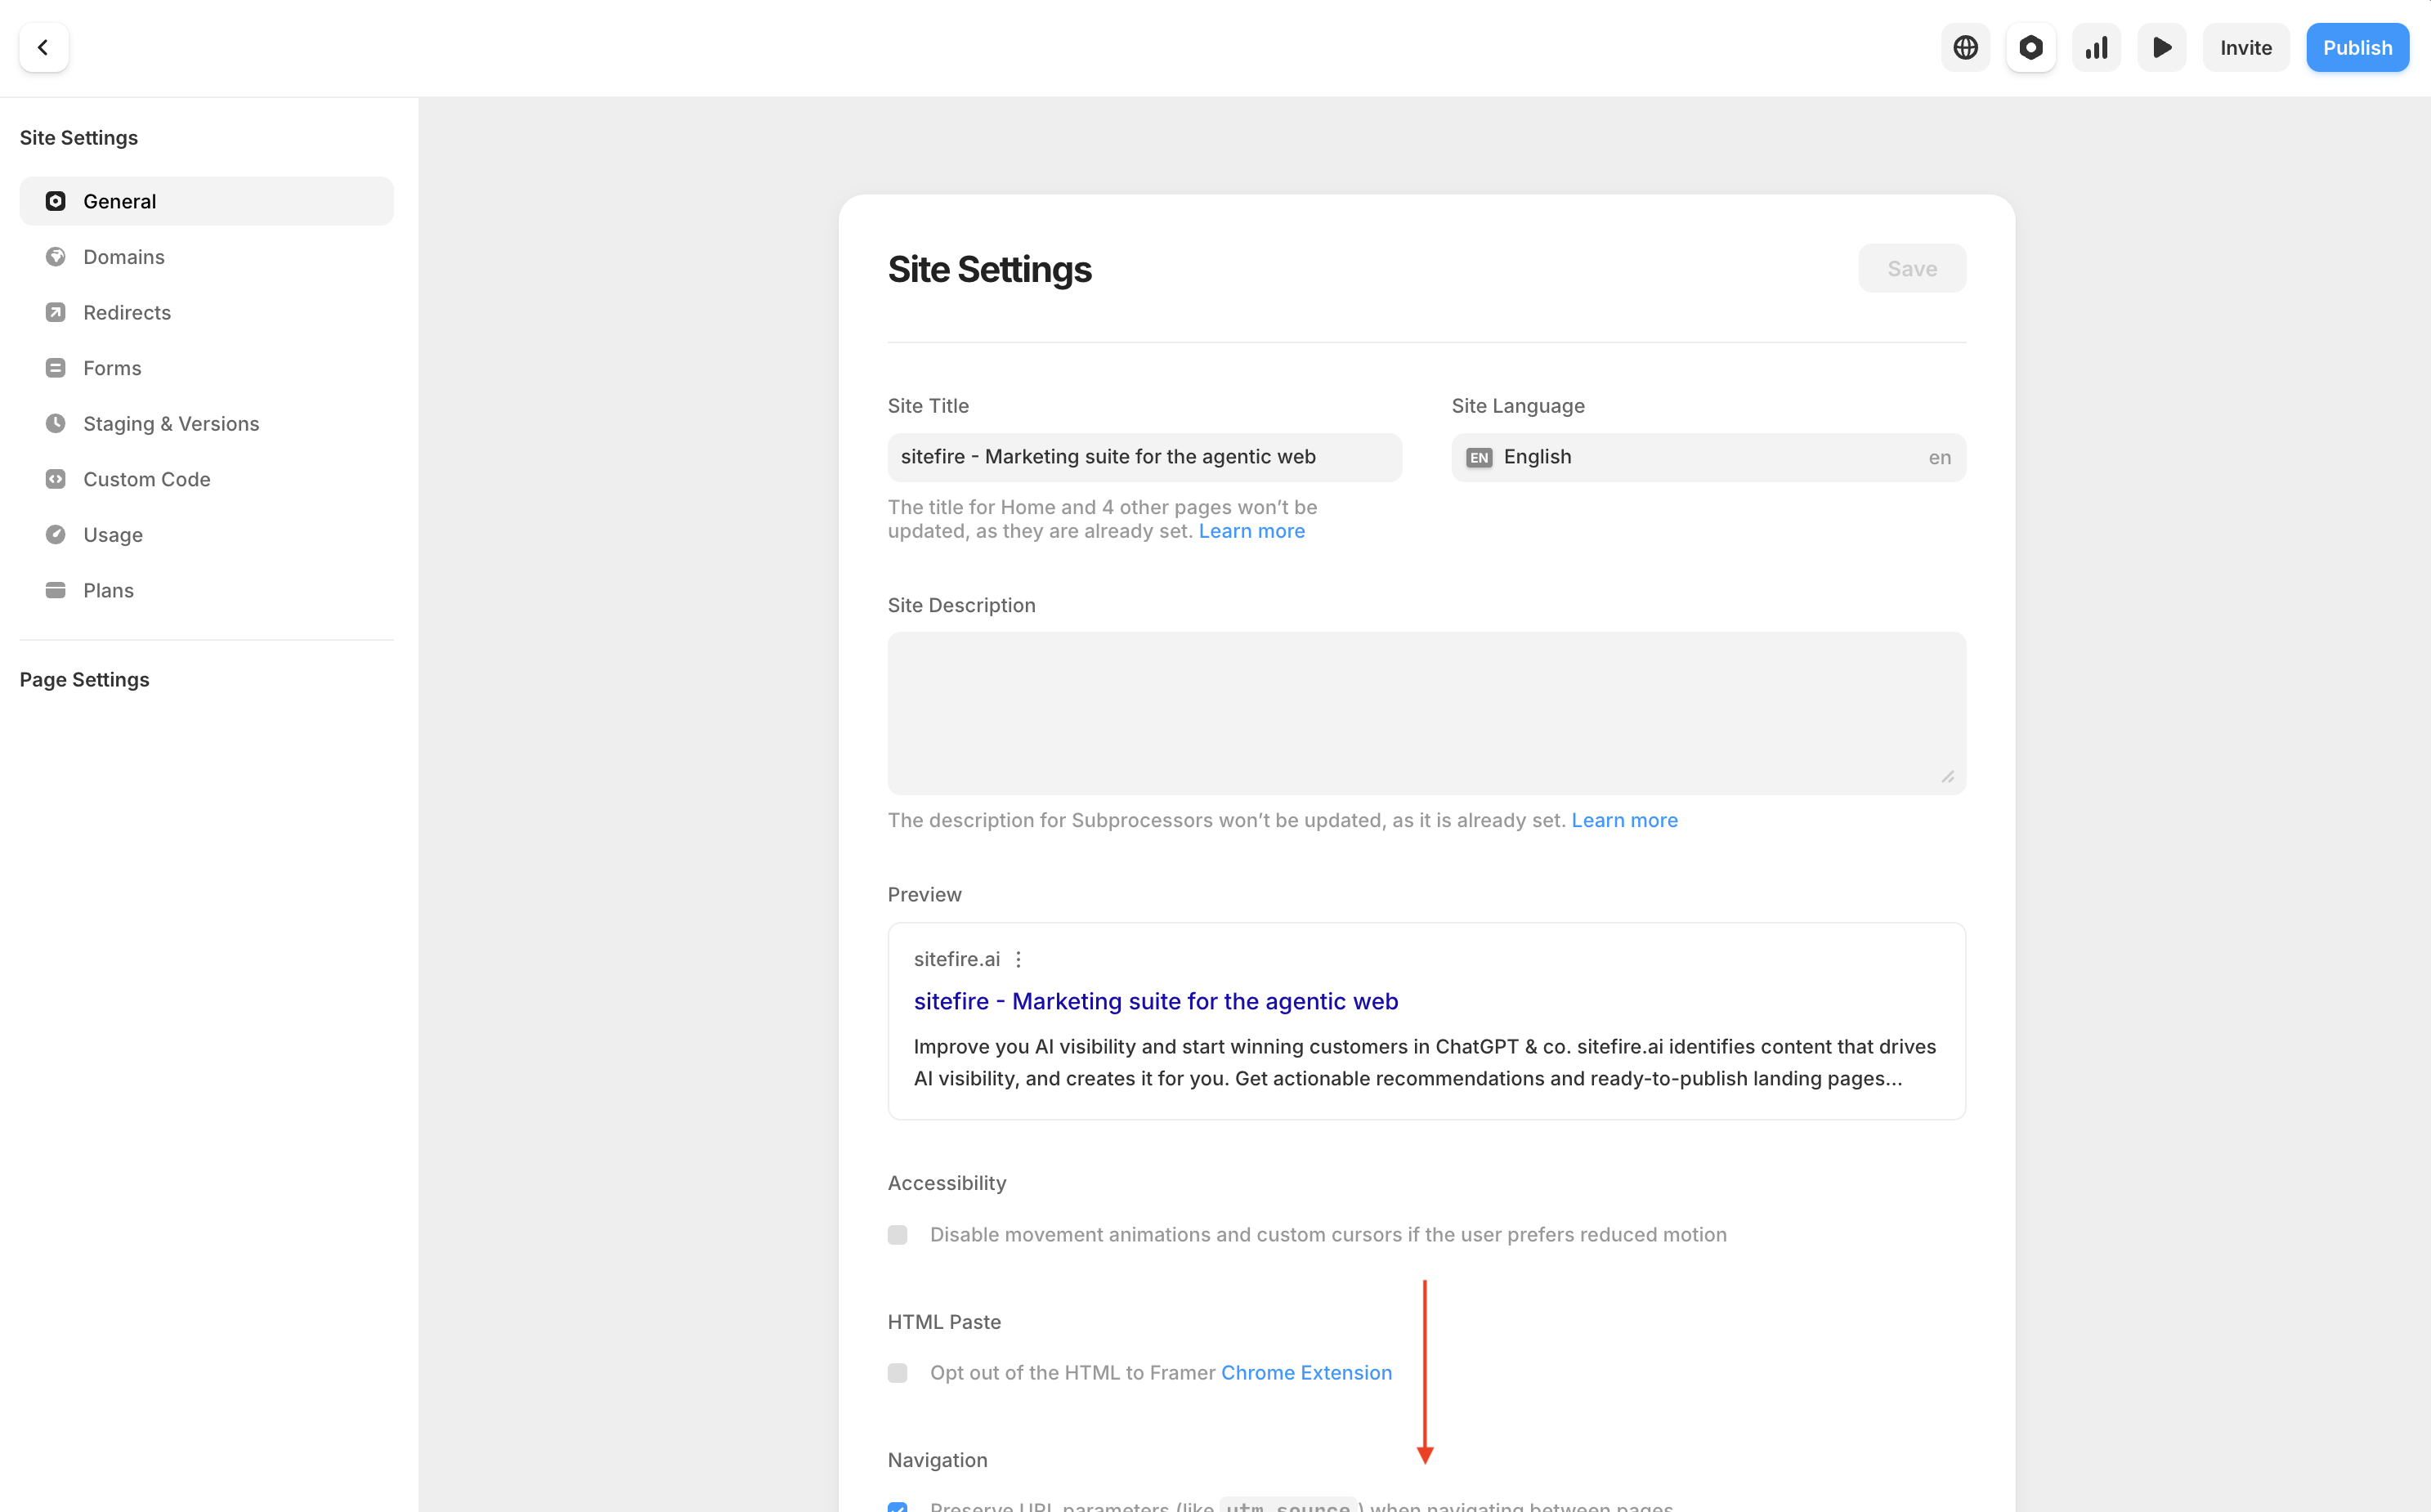Screen dimensions: 2431x1512
Task: Open the Forms settings
Action: coord(207,368)
